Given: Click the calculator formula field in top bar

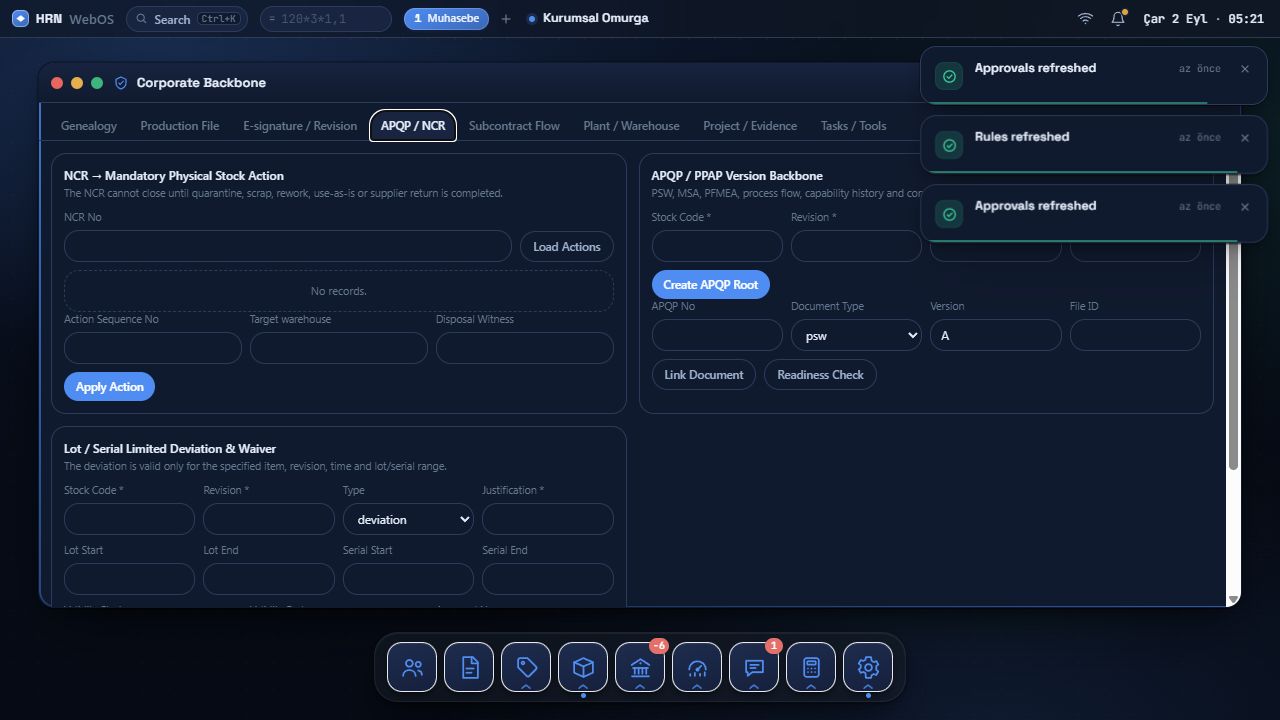Looking at the screenshot, I should click(x=326, y=18).
